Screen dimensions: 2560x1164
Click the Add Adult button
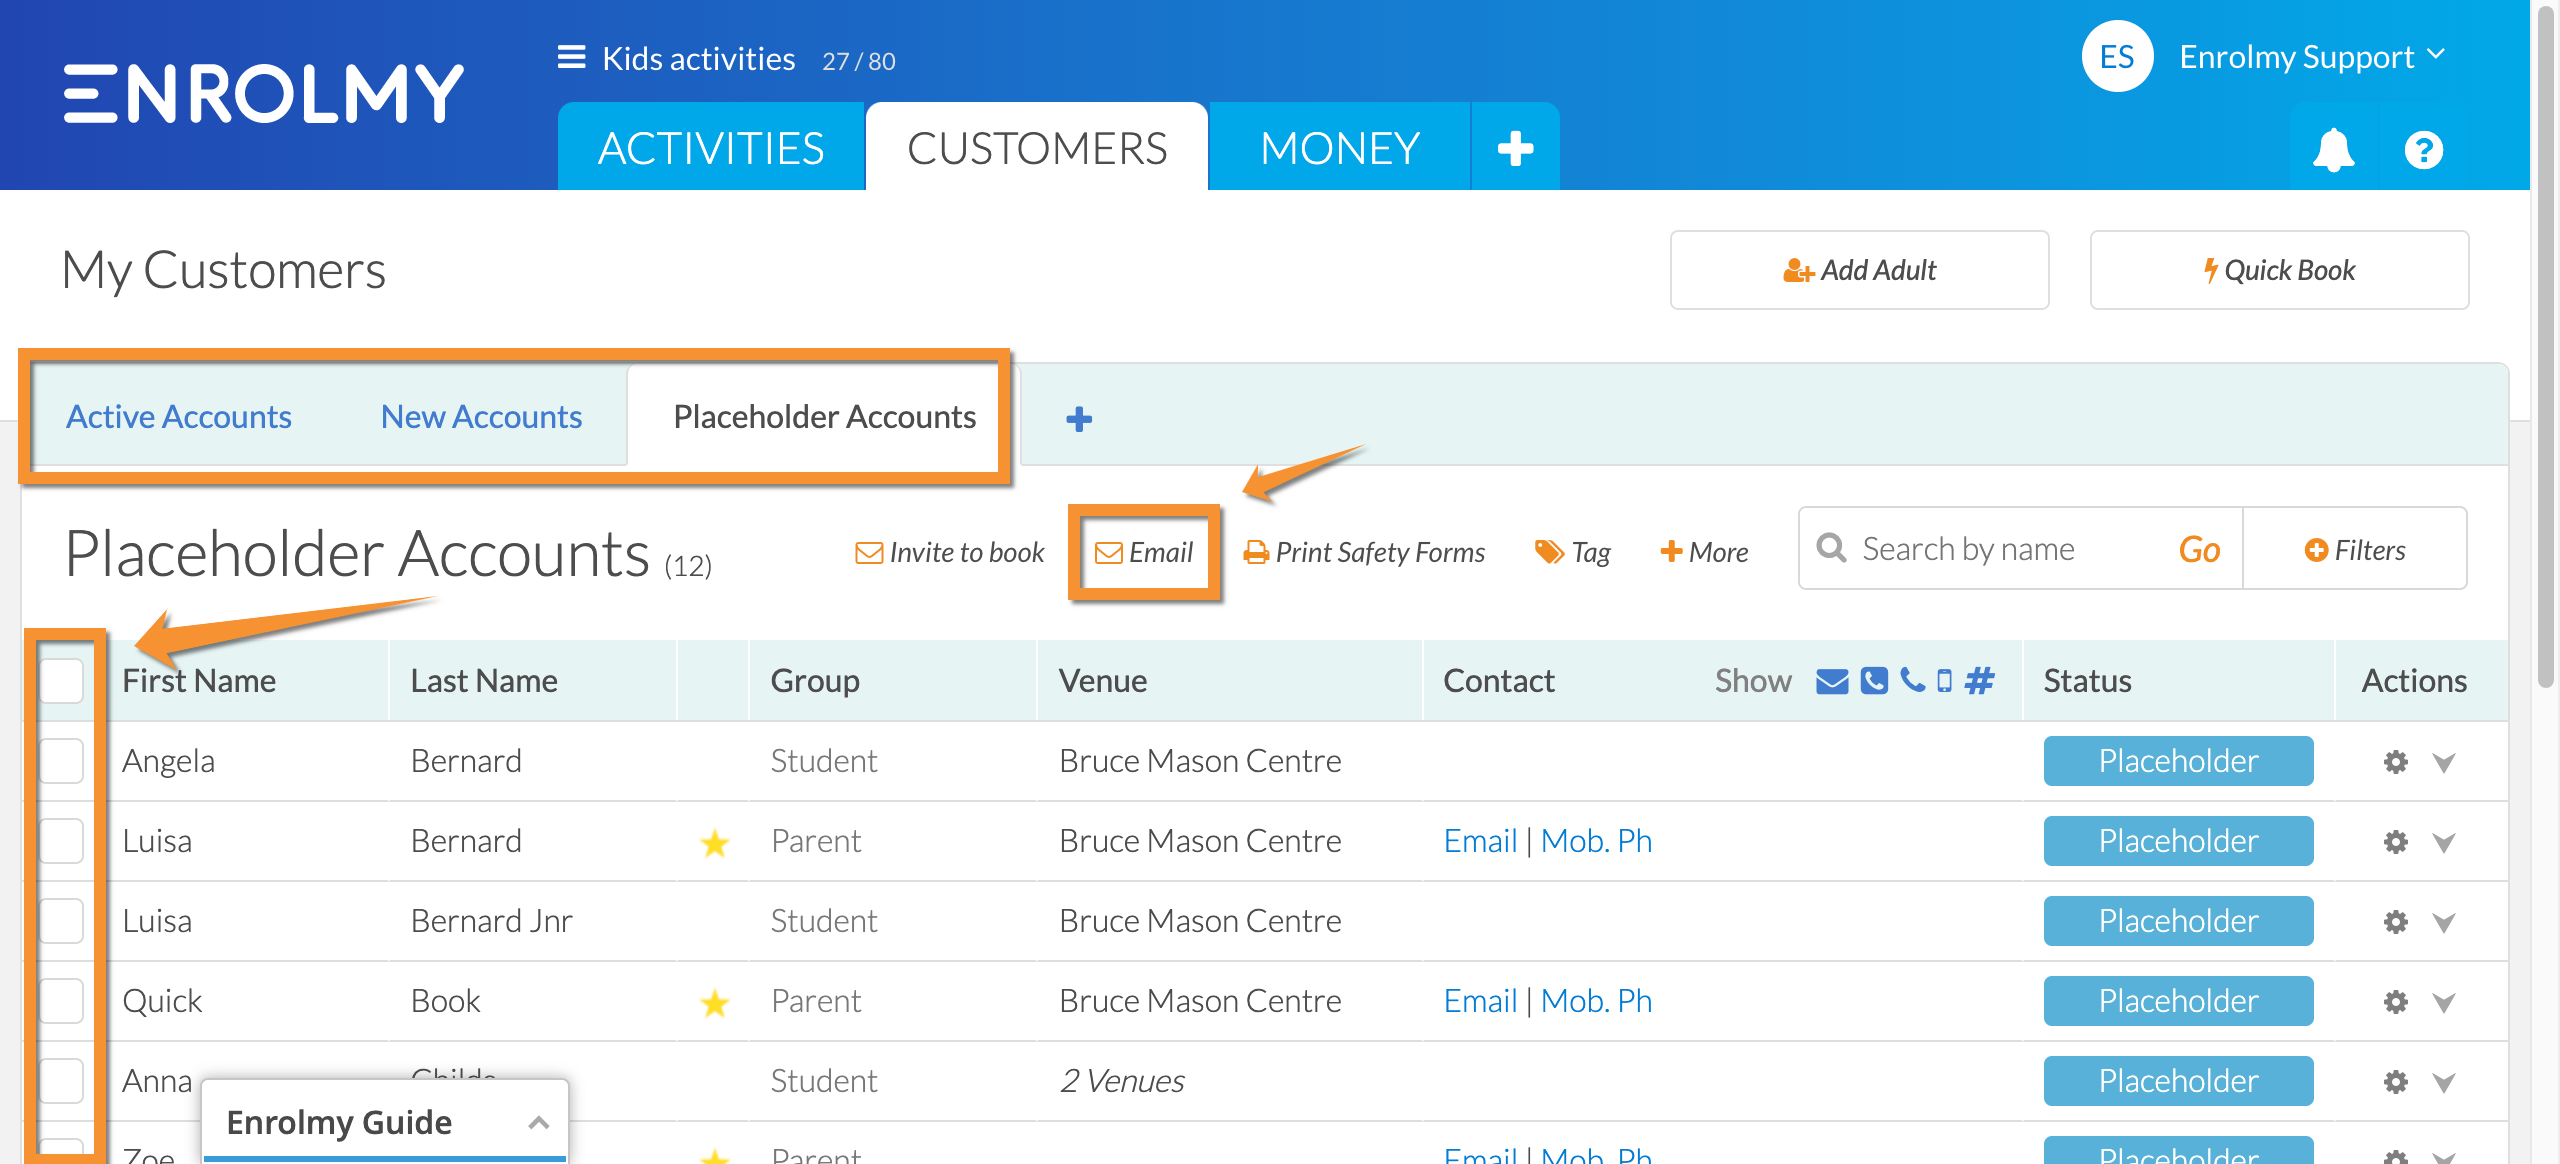(x=1859, y=270)
